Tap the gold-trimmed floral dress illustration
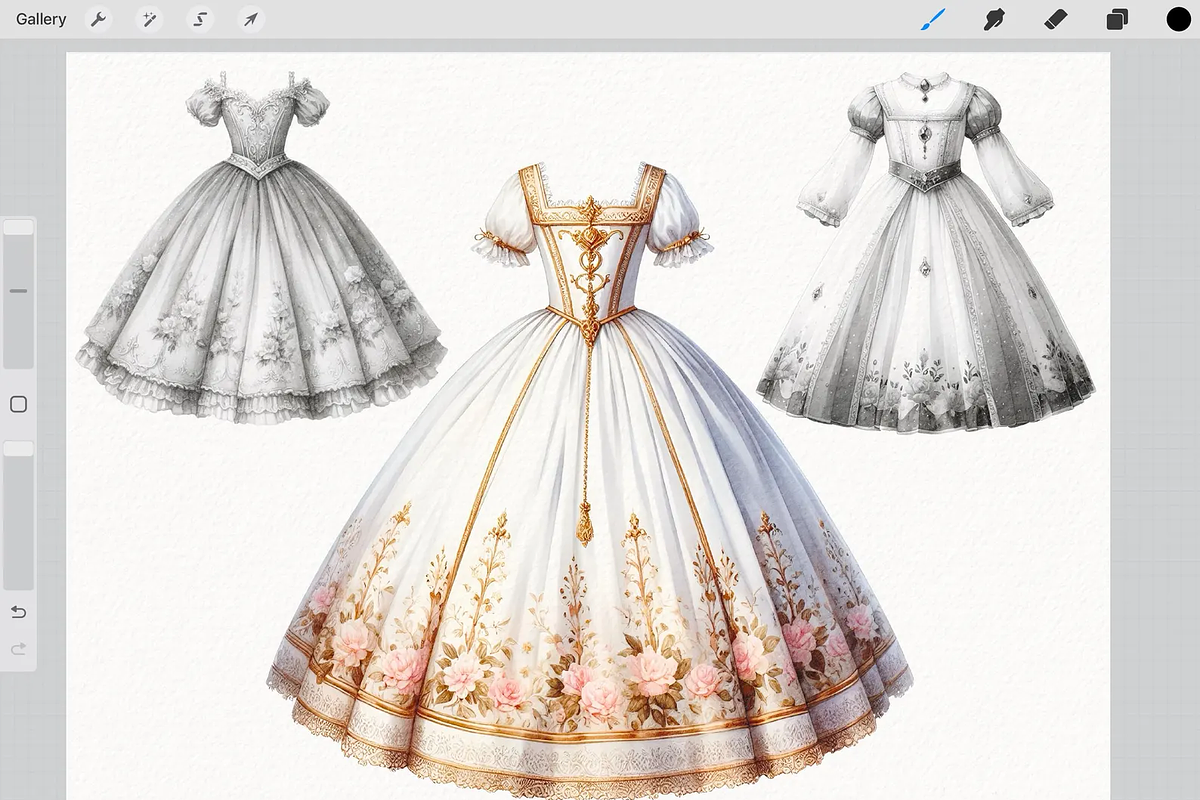The image size is (1200, 800). click(x=590, y=480)
